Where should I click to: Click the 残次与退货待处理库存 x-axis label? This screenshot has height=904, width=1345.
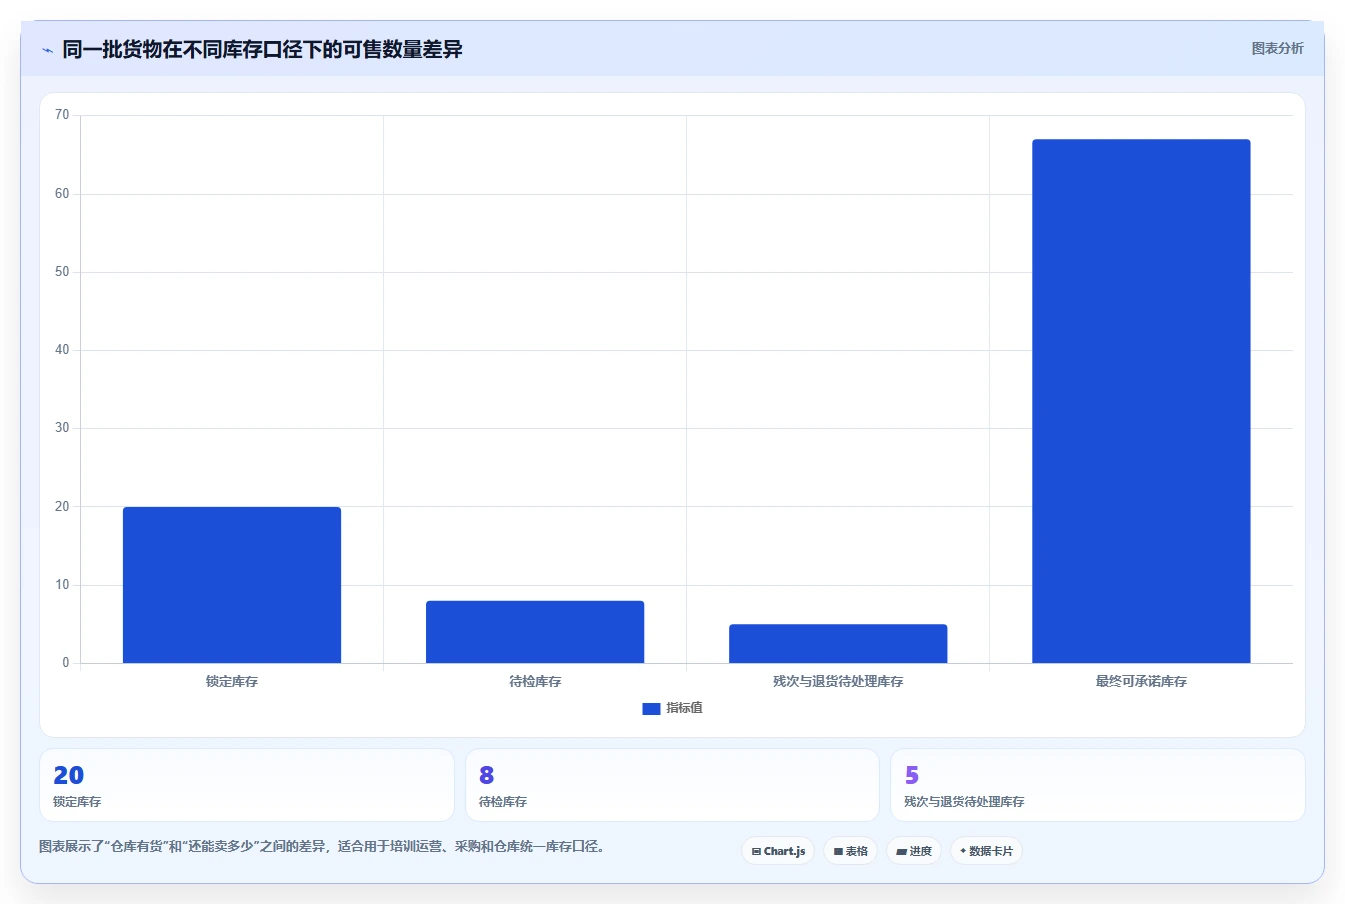tap(838, 681)
